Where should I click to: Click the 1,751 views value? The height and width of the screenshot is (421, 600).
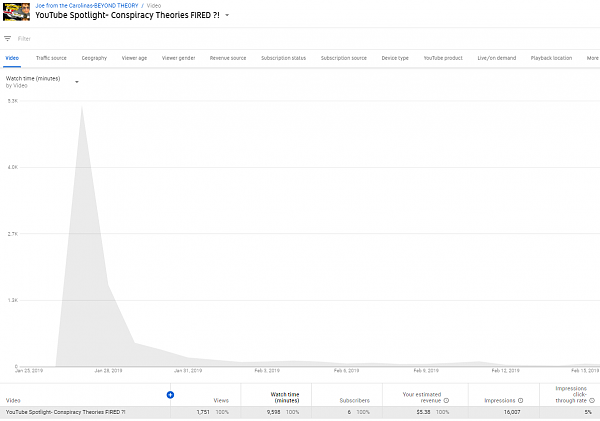[203, 412]
